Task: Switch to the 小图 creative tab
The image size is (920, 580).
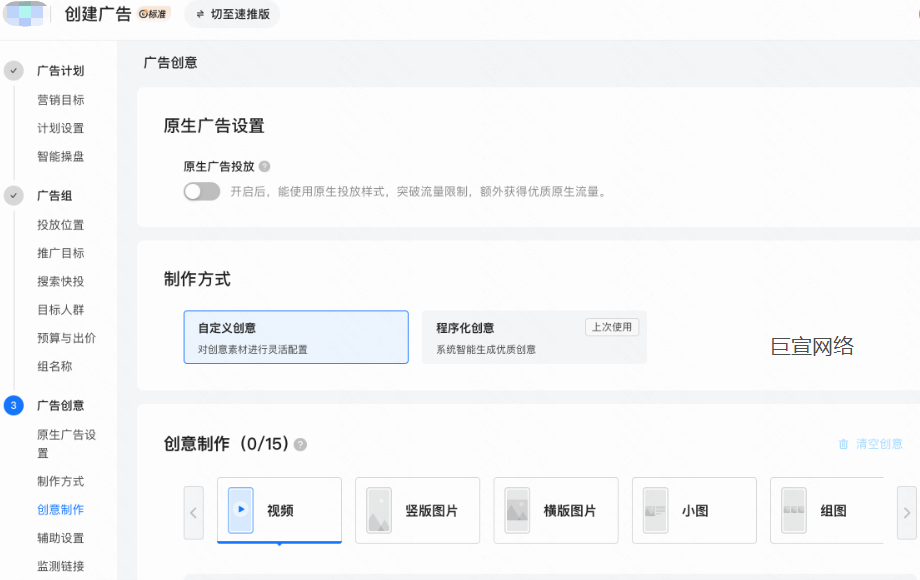Action: click(694, 510)
